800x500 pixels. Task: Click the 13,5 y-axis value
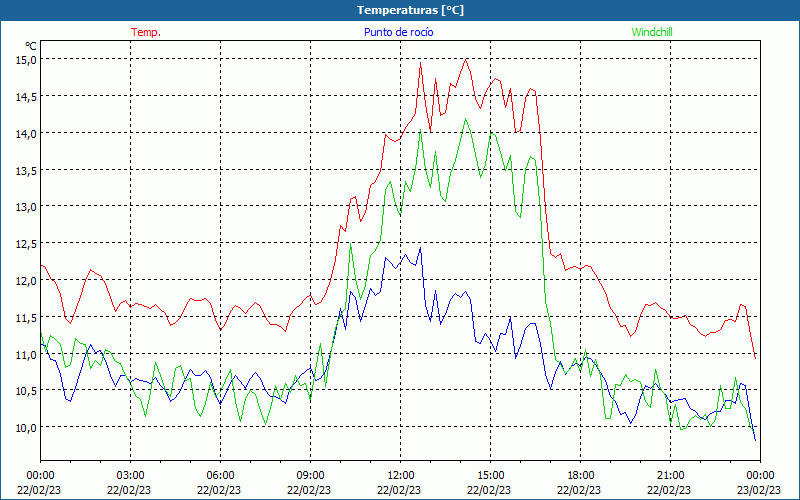pyautogui.click(x=26, y=170)
